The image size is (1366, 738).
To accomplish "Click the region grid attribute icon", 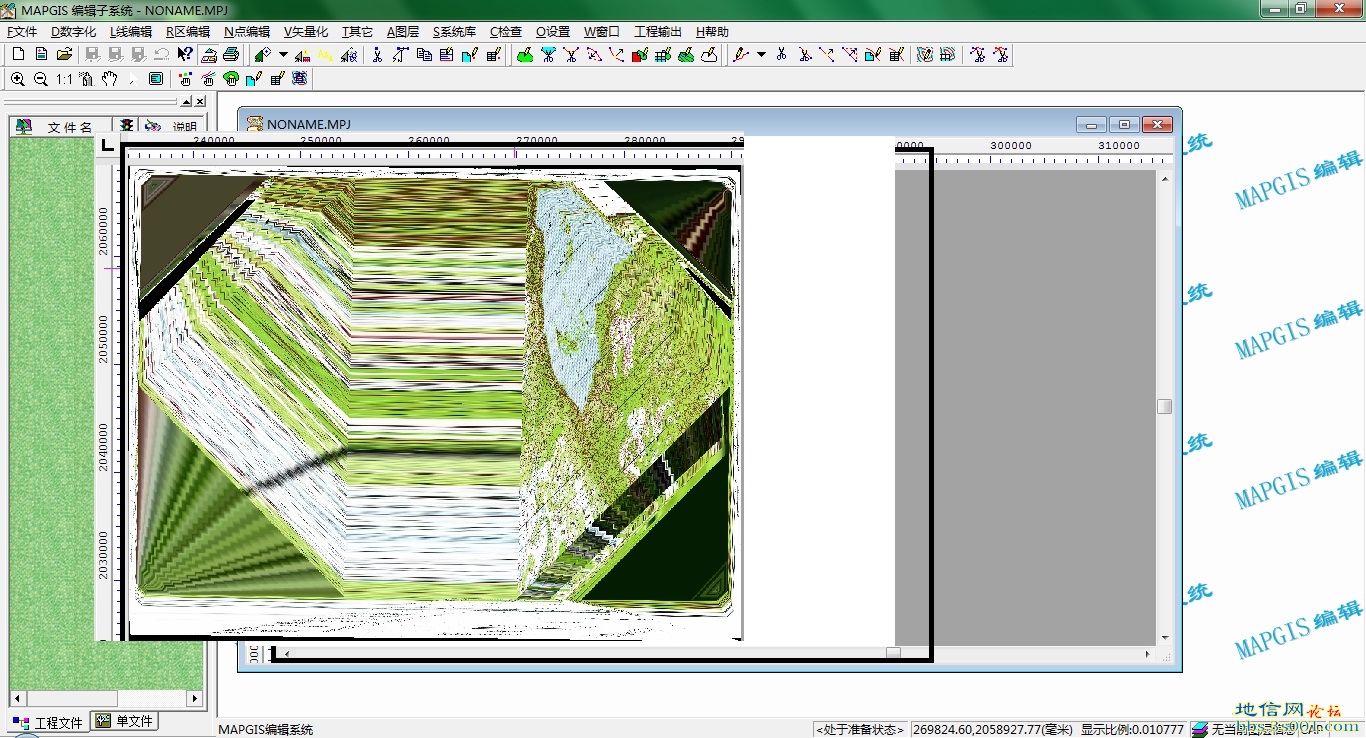I will coord(663,54).
